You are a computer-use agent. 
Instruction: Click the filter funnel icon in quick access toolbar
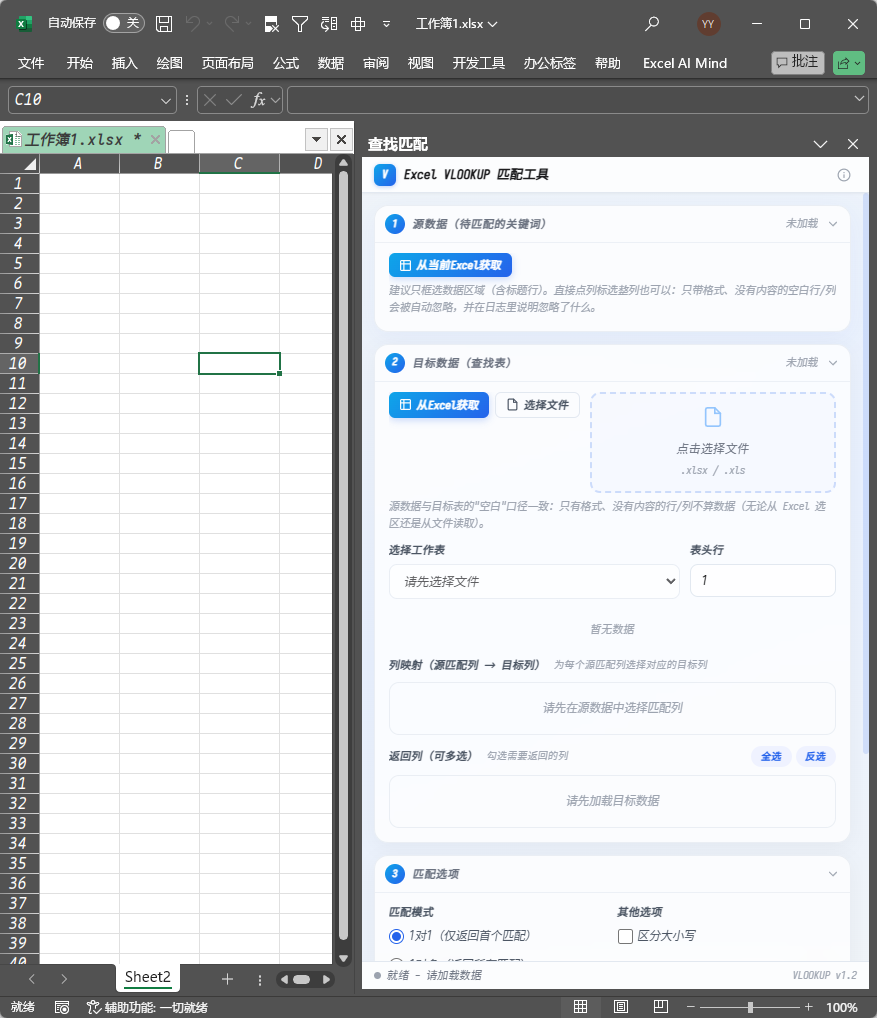300,24
